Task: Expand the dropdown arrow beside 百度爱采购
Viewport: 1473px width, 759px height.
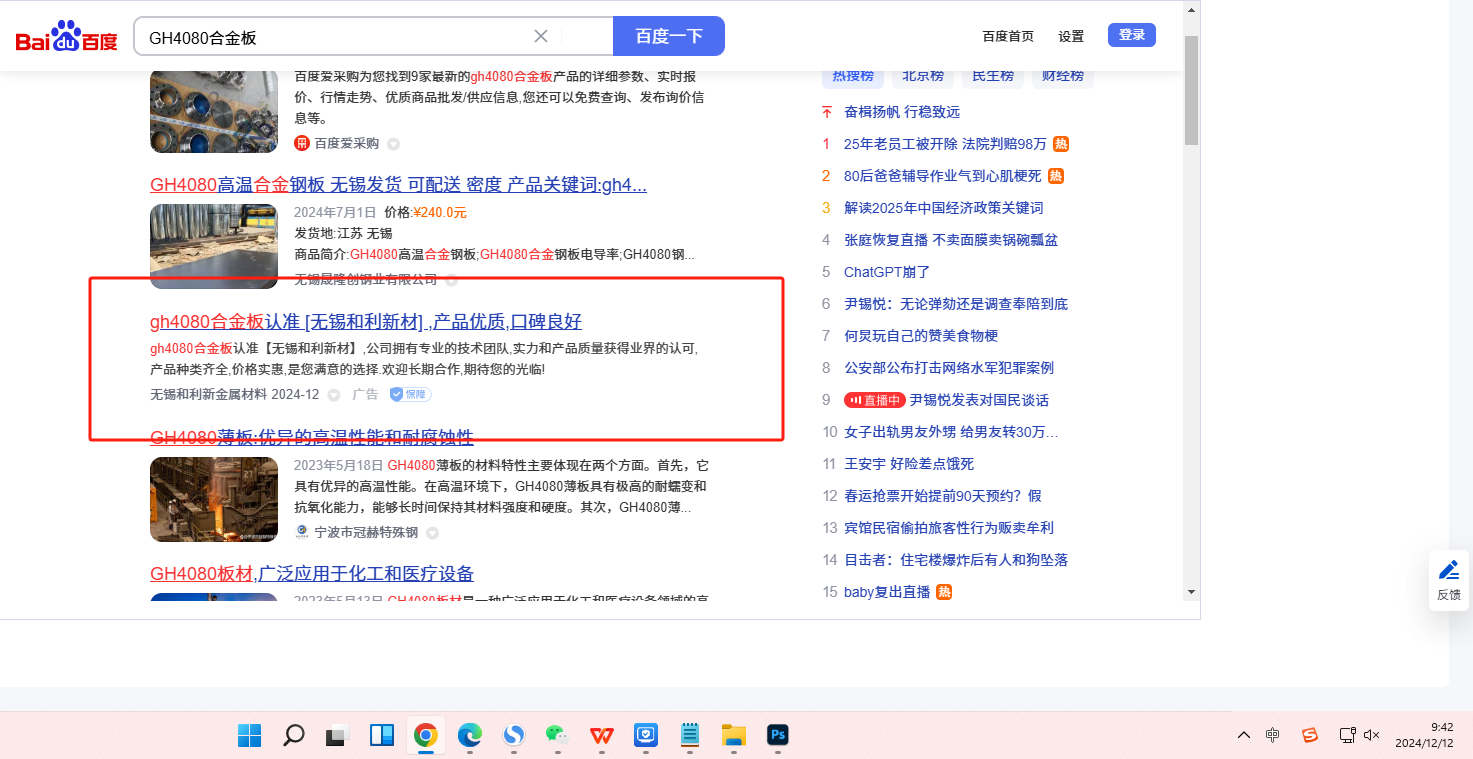Action: 393,144
